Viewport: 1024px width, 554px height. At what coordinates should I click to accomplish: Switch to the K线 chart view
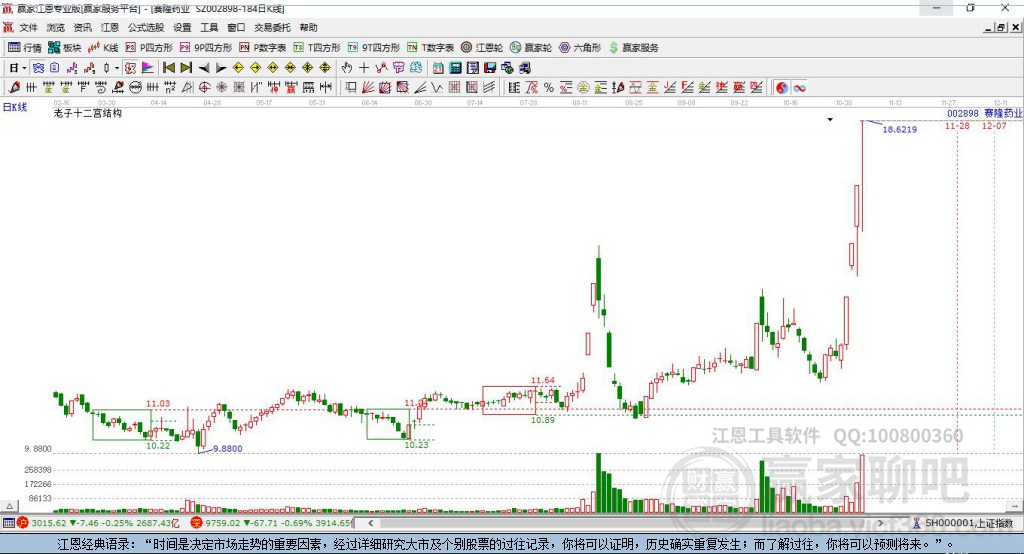pyautogui.click(x=103, y=48)
